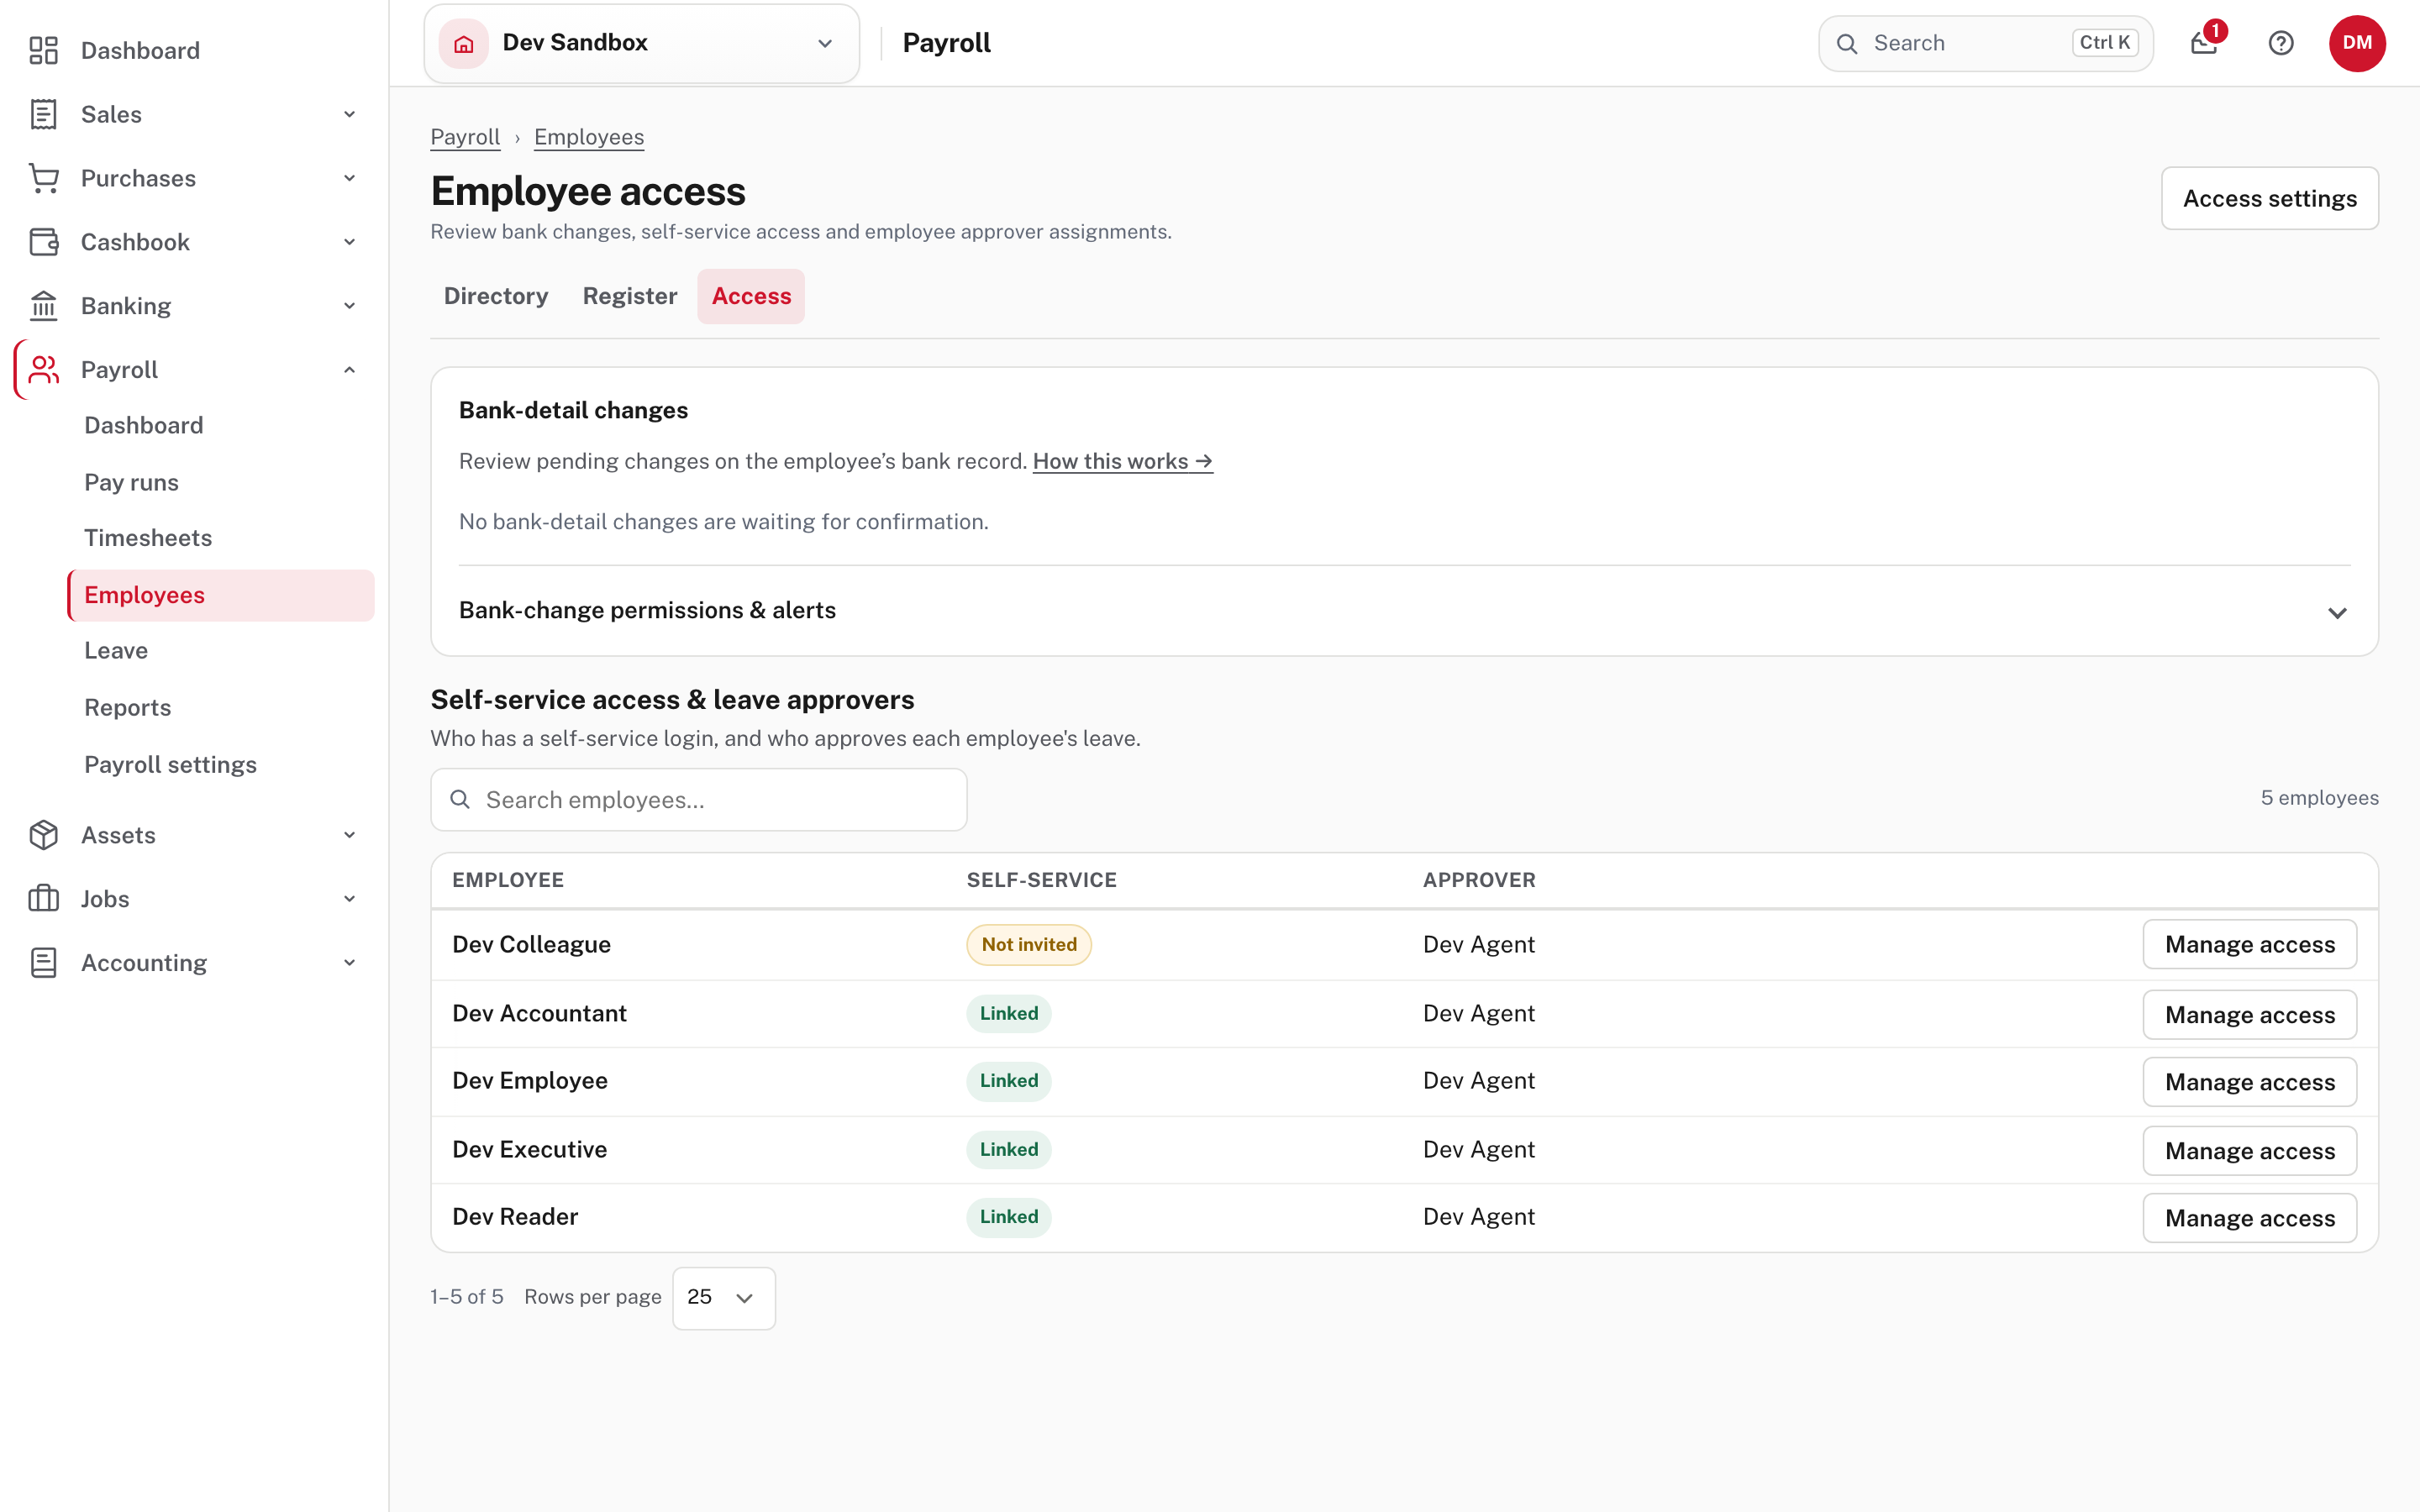The image size is (2420, 1512).
Task: Click the Purchases cart icon
Action: coord(43,178)
